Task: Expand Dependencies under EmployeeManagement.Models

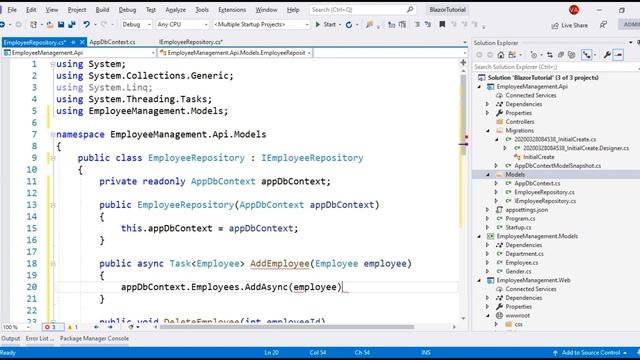Action: (488, 245)
